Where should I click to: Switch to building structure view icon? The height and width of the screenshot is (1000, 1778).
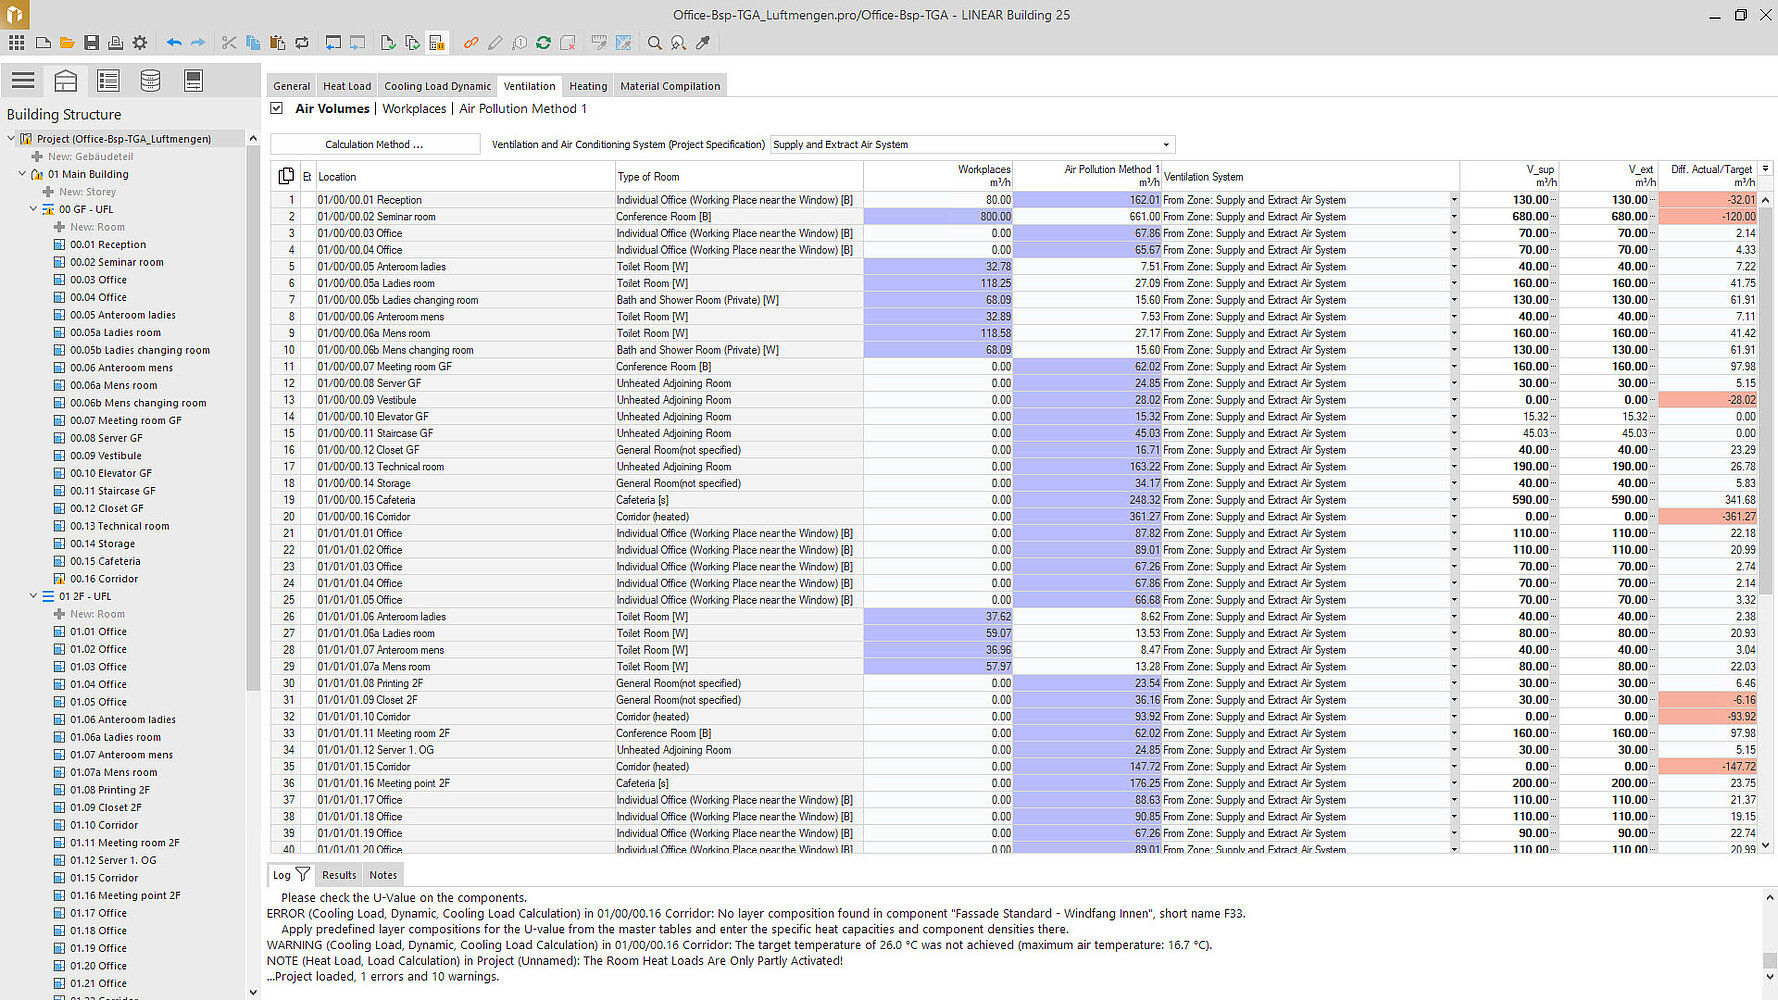click(66, 81)
